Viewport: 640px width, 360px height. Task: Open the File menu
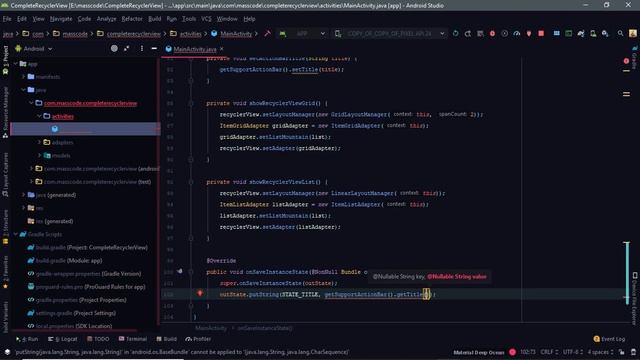pyautogui.click(x=7, y=19)
